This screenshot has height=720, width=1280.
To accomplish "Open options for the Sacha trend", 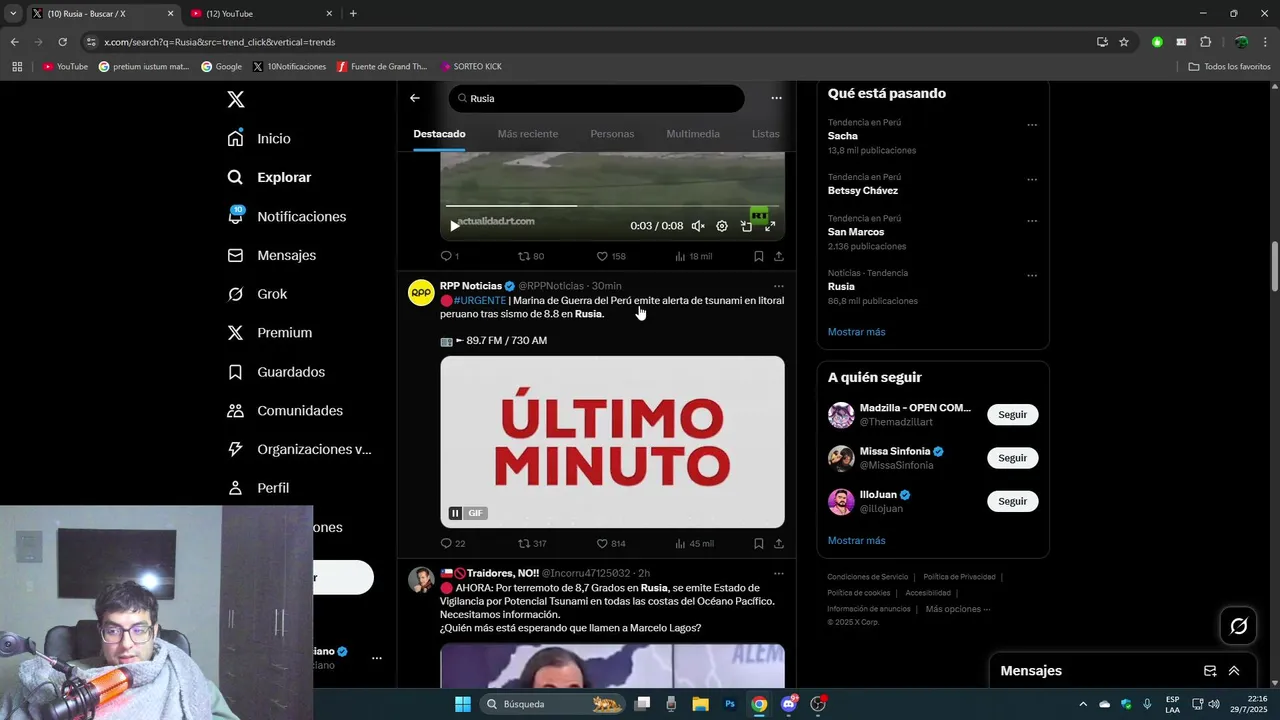I will [1032, 125].
